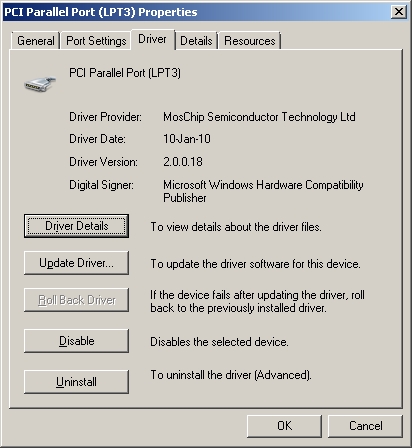Click the Microsoft Windows Hardware Compatibility Publisher text
Screen dimensions: 412x448
263,191
